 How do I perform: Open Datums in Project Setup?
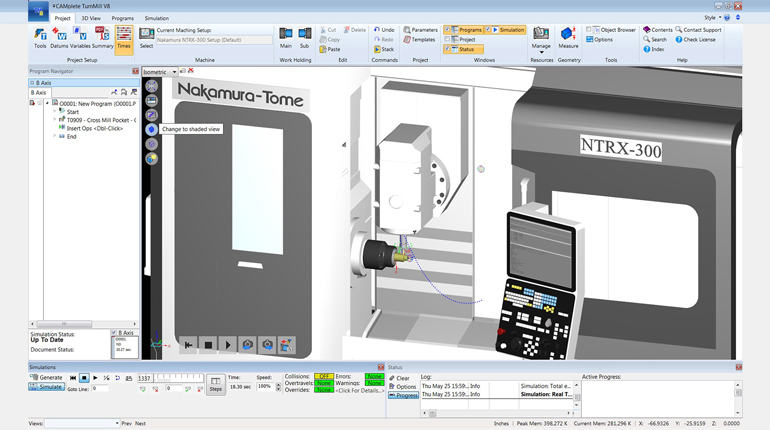point(59,38)
